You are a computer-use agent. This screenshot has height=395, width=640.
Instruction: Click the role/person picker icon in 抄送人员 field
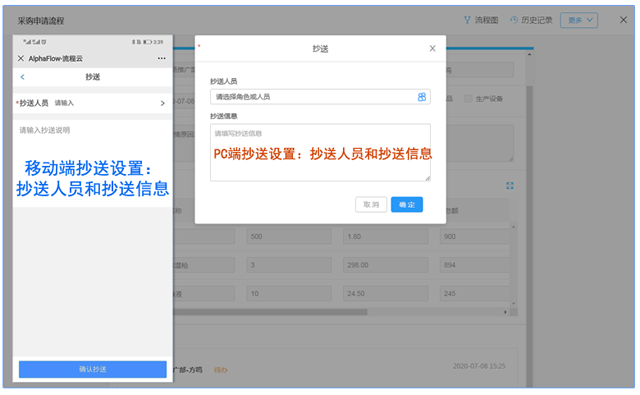pos(422,97)
